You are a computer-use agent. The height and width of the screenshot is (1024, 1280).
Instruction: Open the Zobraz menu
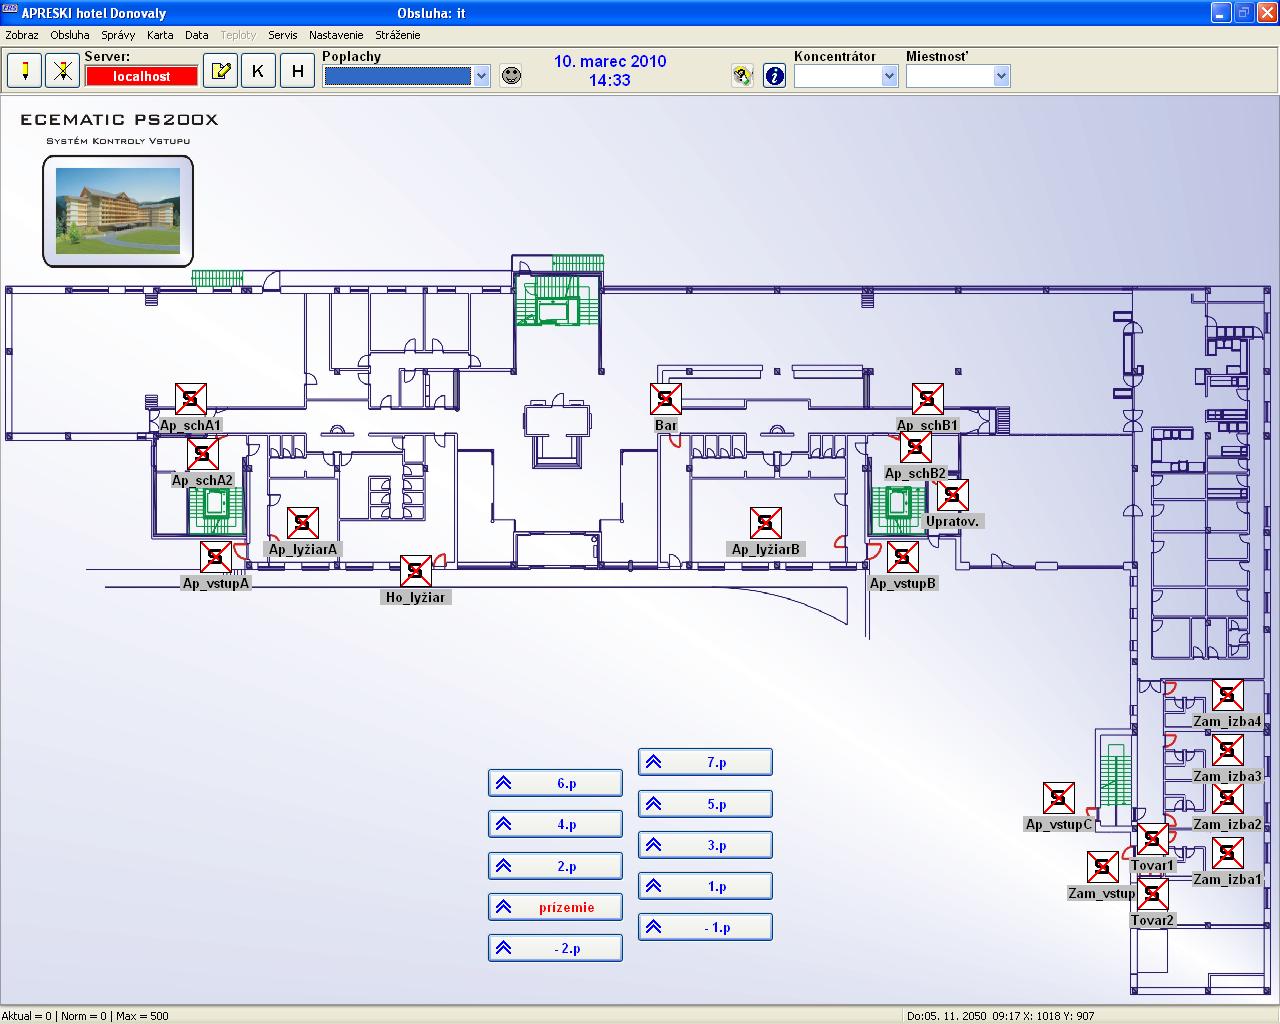pyautogui.click(x=22, y=35)
